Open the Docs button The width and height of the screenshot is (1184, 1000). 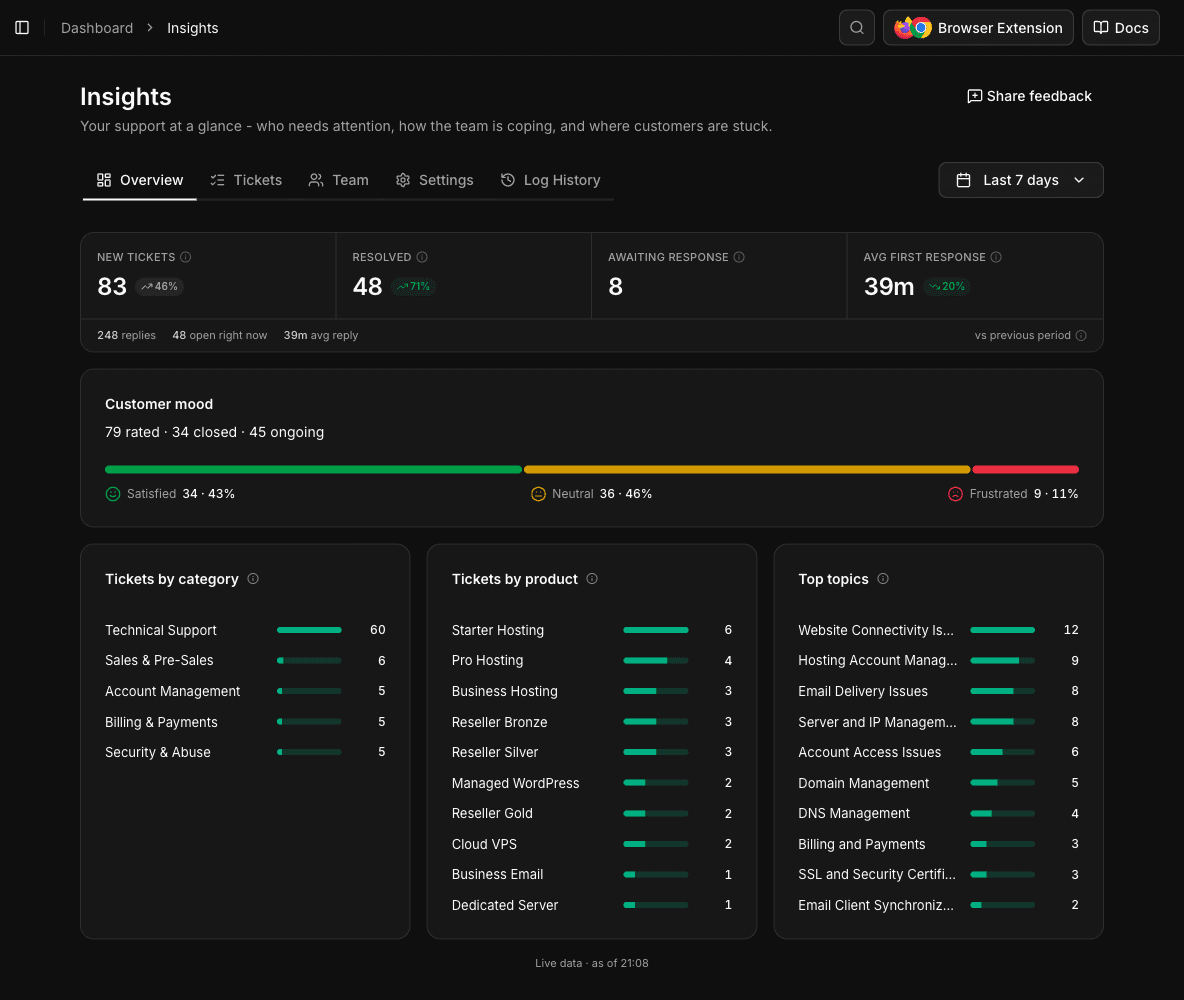[1121, 28]
